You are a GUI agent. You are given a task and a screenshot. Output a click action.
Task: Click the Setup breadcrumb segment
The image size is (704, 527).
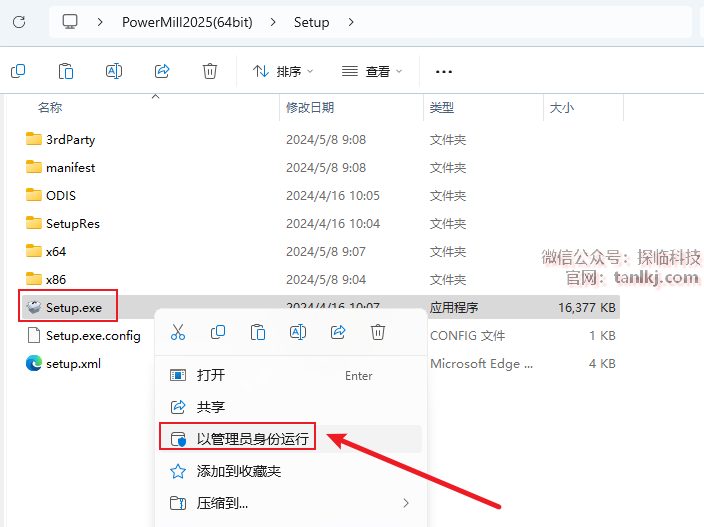point(312,22)
